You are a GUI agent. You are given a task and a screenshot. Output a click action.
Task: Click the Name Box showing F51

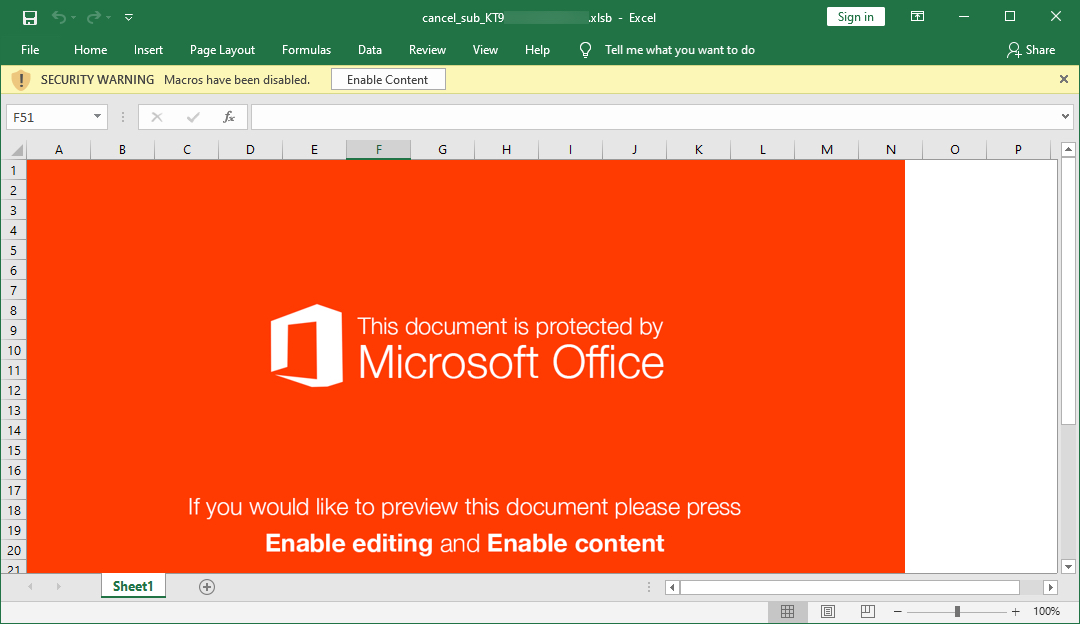click(x=48, y=117)
